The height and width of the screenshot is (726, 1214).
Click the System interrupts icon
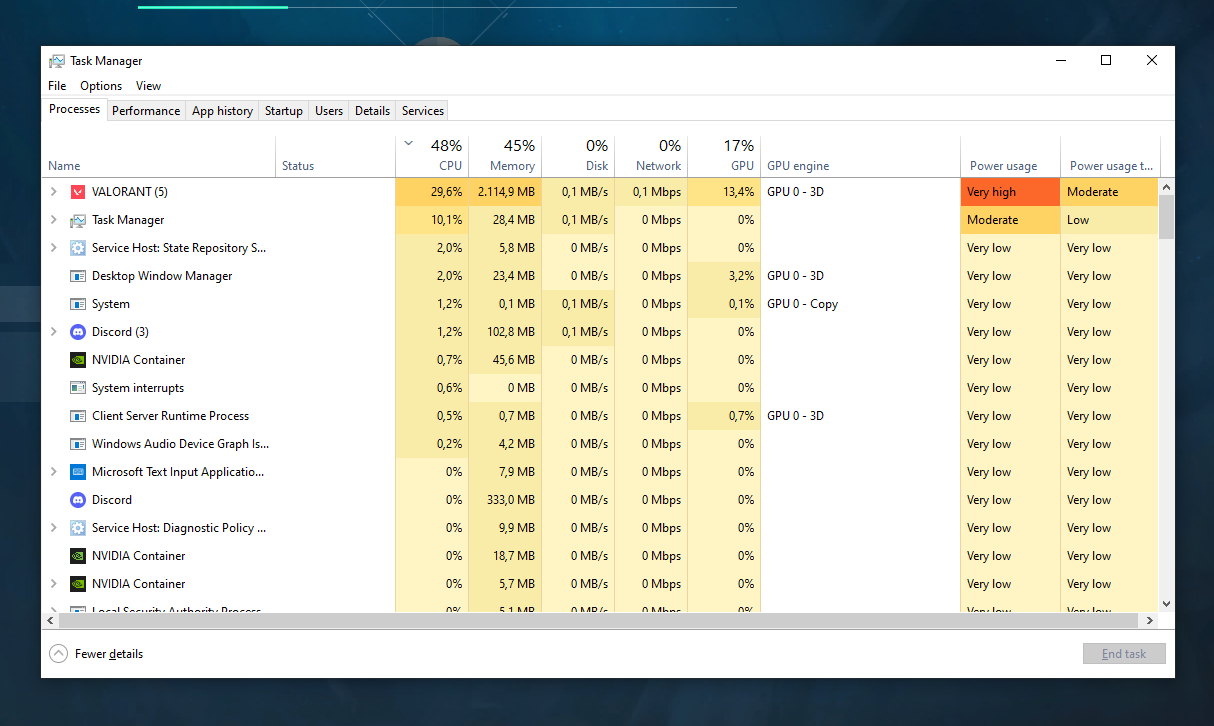[78, 388]
